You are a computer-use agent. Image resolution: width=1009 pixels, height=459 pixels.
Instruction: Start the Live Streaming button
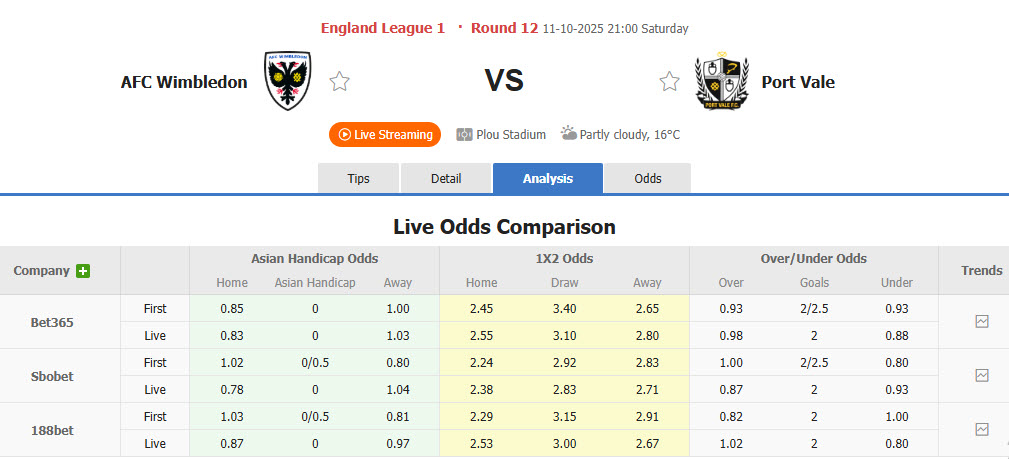[x=385, y=134]
